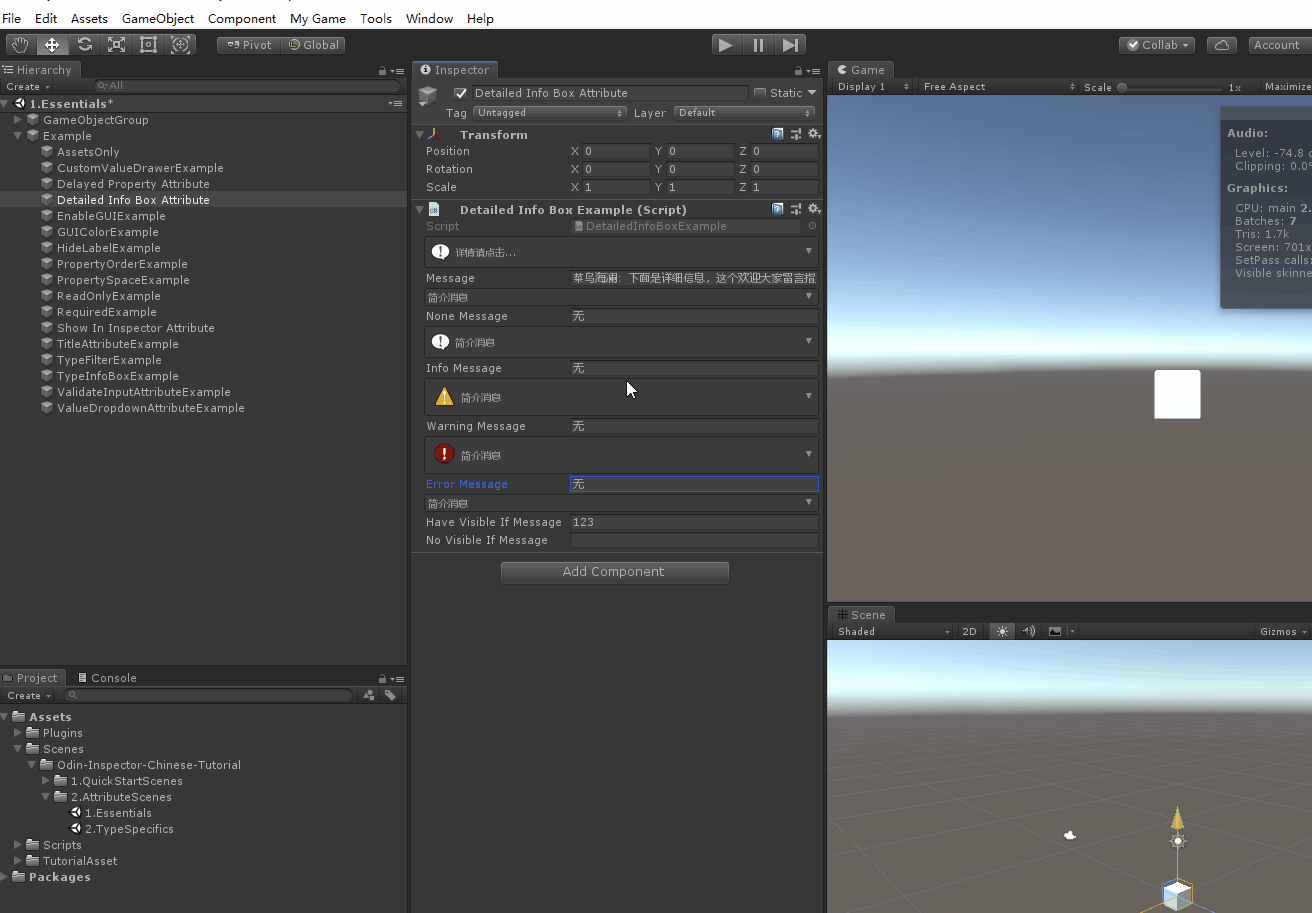
Task: Enable the Static checkbox
Action: tap(760, 93)
